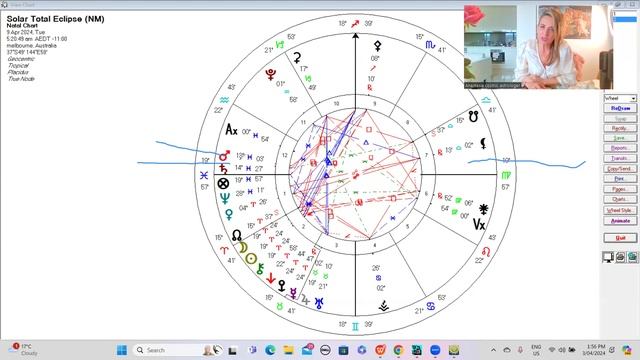The height and width of the screenshot is (360, 640).
Task: Open the Reports dialog
Action: tap(620, 148)
